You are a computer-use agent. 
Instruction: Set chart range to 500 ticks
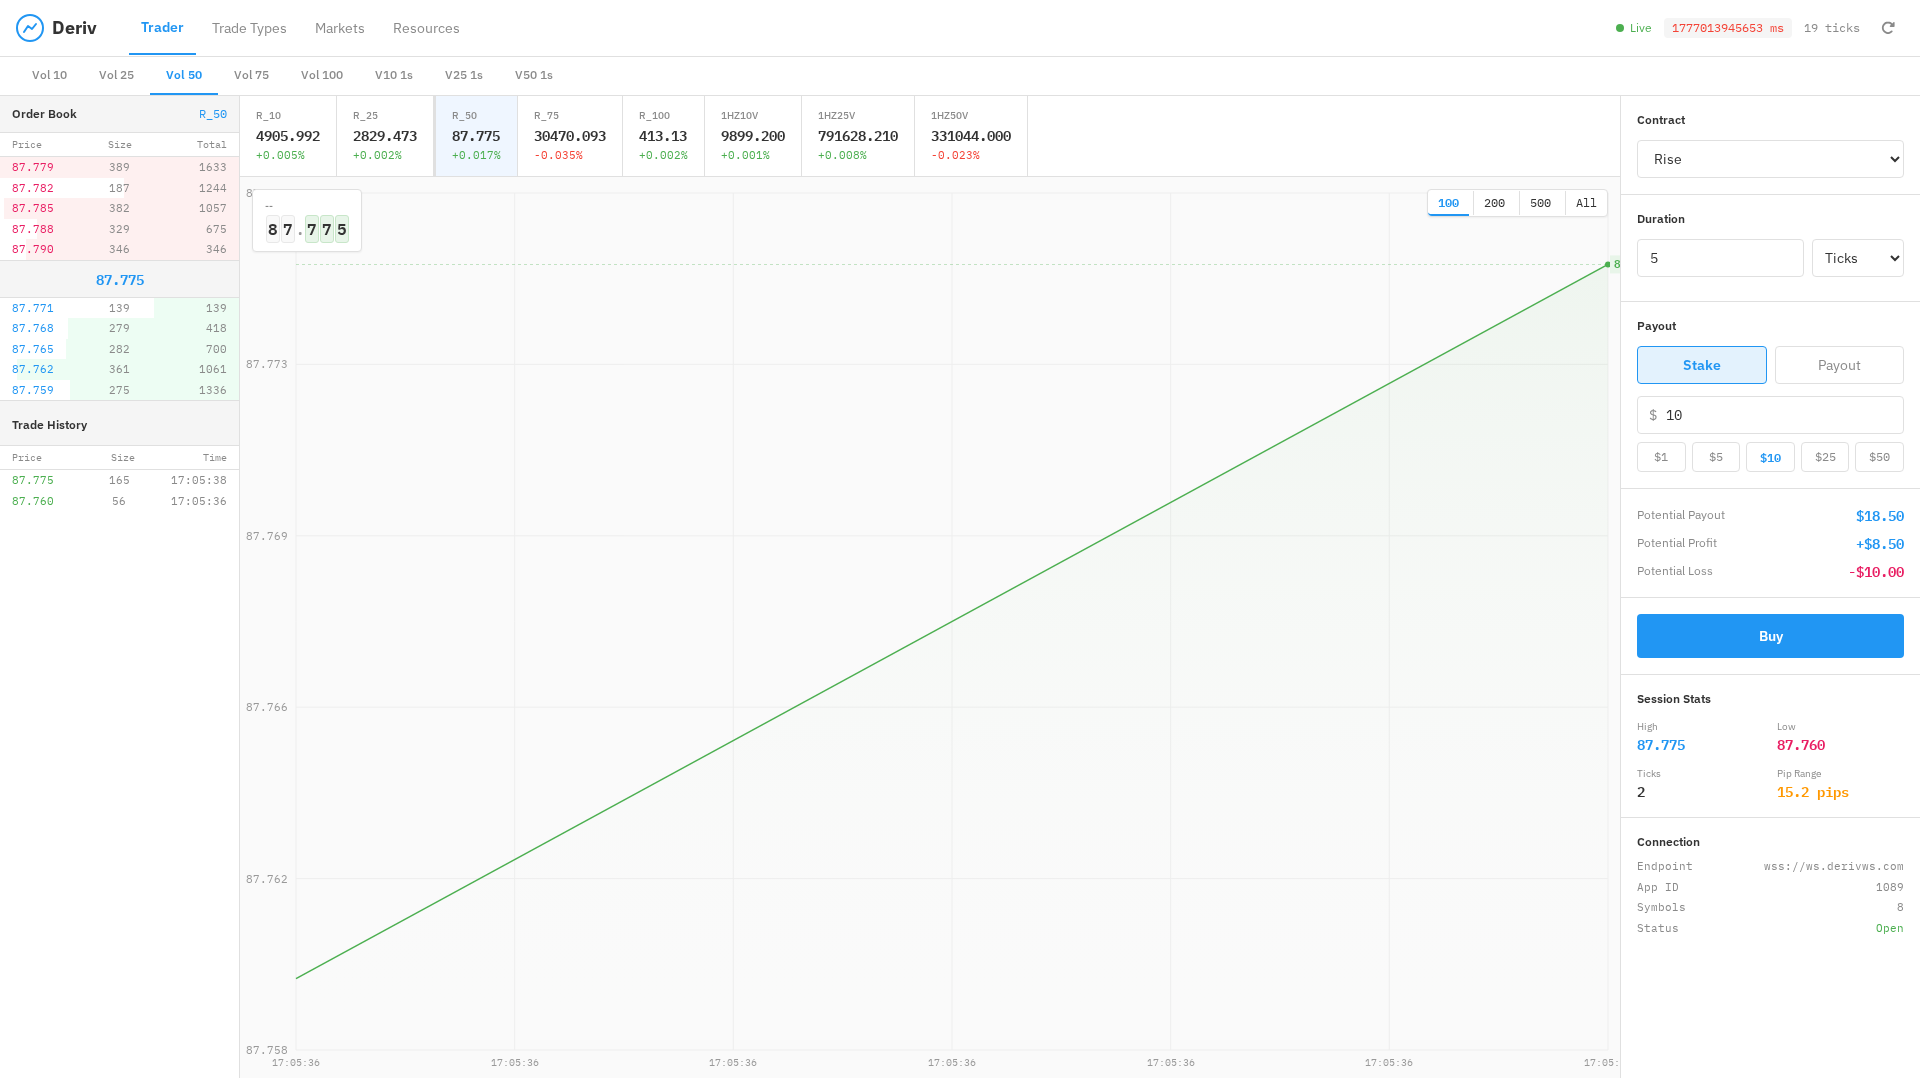tap(1541, 203)
